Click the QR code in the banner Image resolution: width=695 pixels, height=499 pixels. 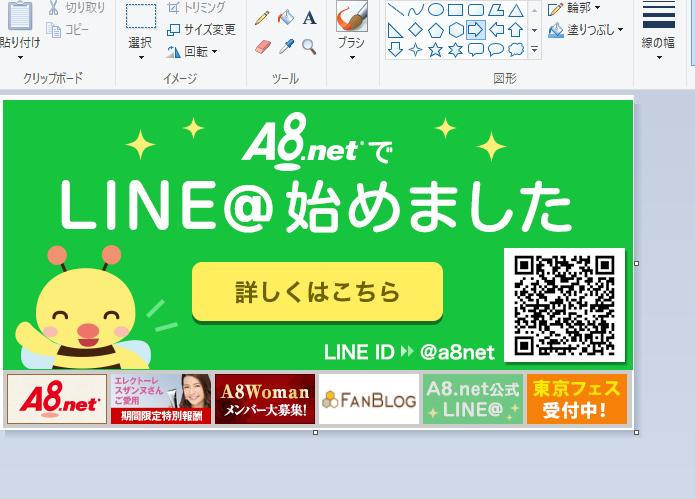[564, 305]
